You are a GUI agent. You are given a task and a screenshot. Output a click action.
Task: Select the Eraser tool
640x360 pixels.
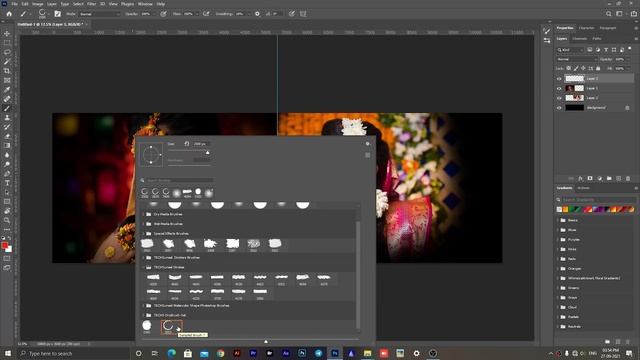click(x=7, y=136)
